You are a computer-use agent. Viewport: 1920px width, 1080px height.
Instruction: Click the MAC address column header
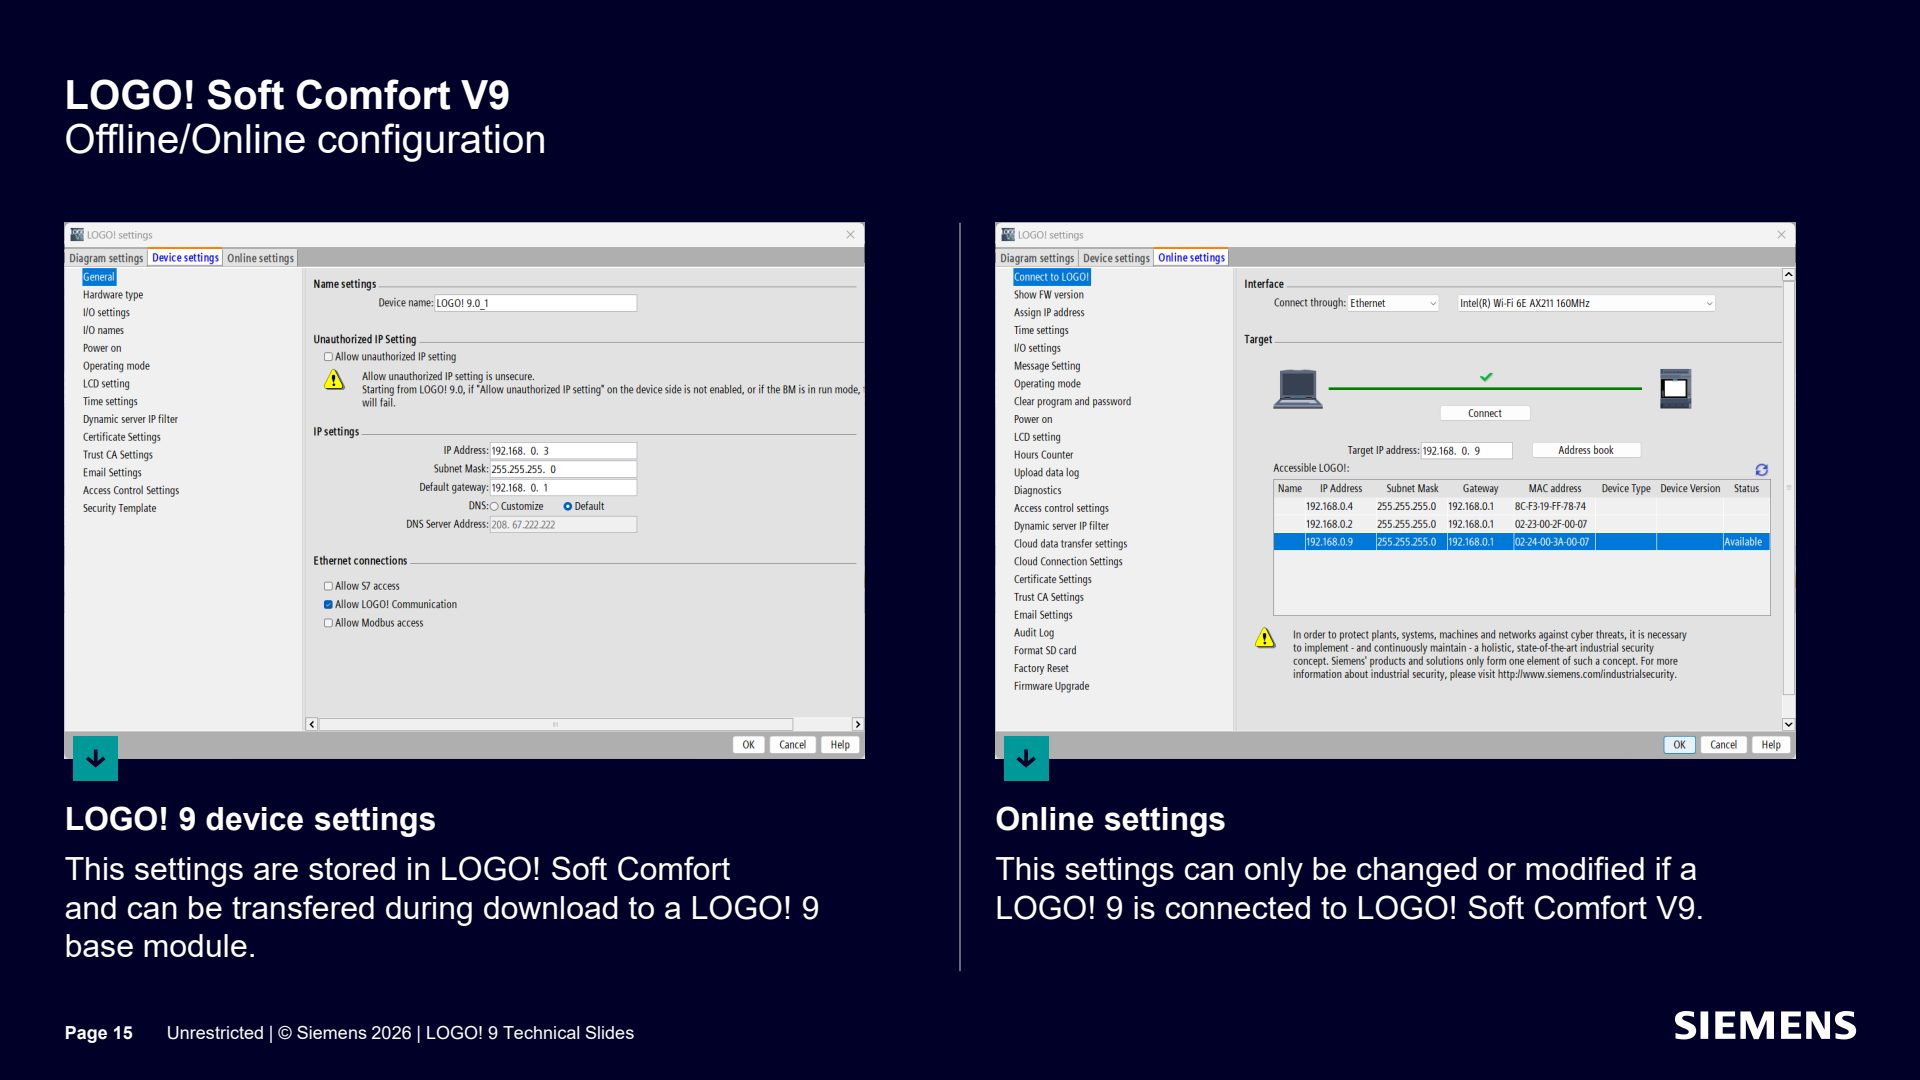1554,489
